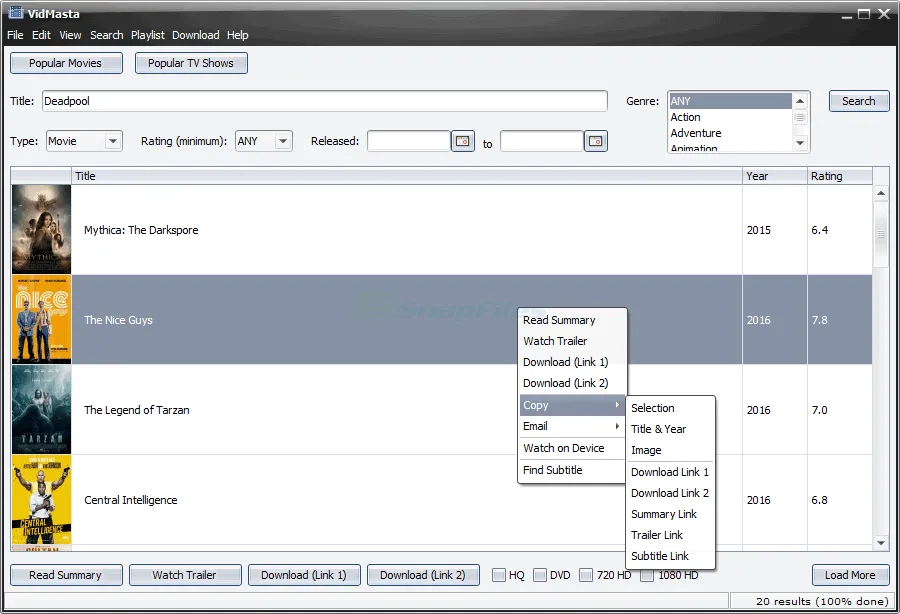Open the Help menu
This screenshot has height=614, width=900.
pos(238,35)
